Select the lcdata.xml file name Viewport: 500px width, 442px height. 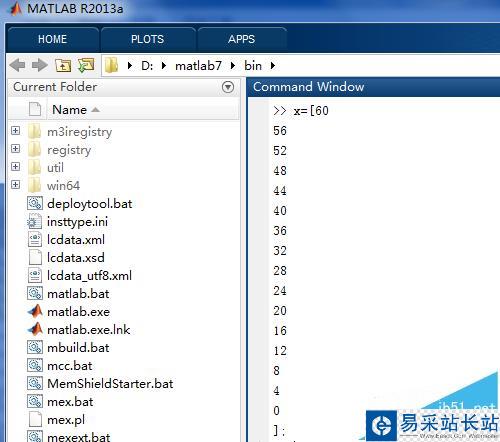pos(76,240)
